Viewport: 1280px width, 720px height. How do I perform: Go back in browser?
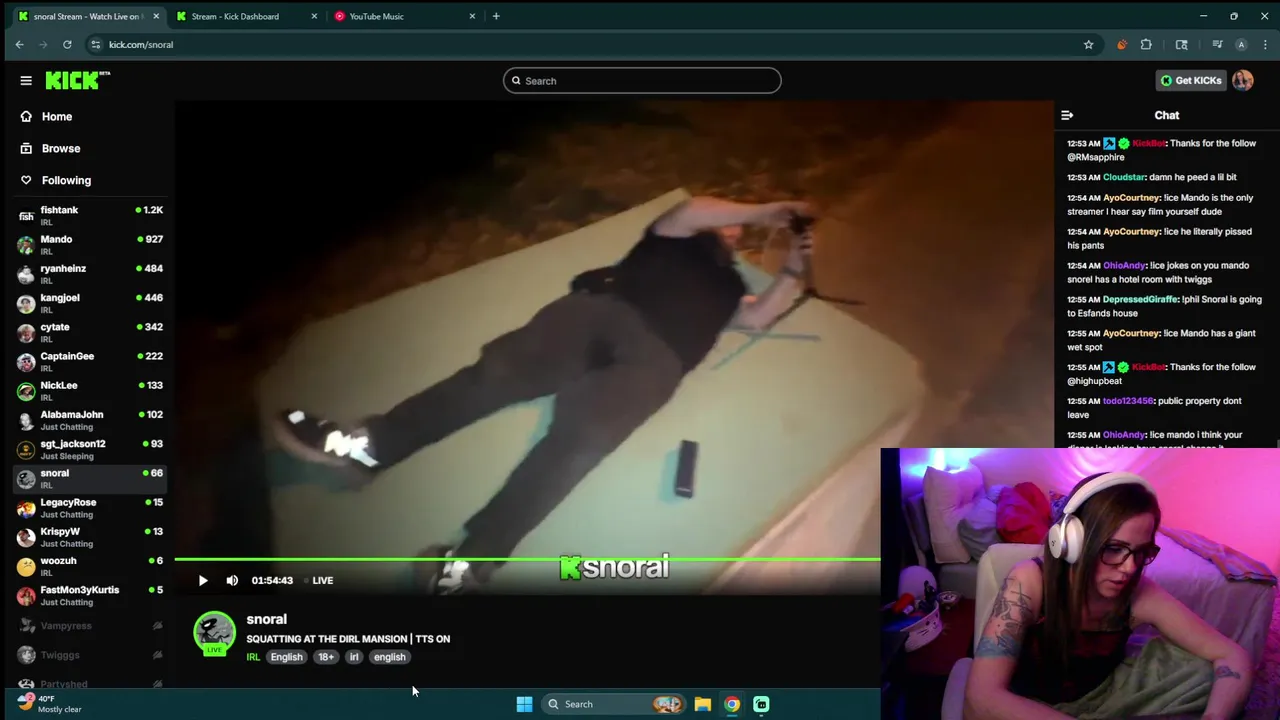tap(19, 44)
